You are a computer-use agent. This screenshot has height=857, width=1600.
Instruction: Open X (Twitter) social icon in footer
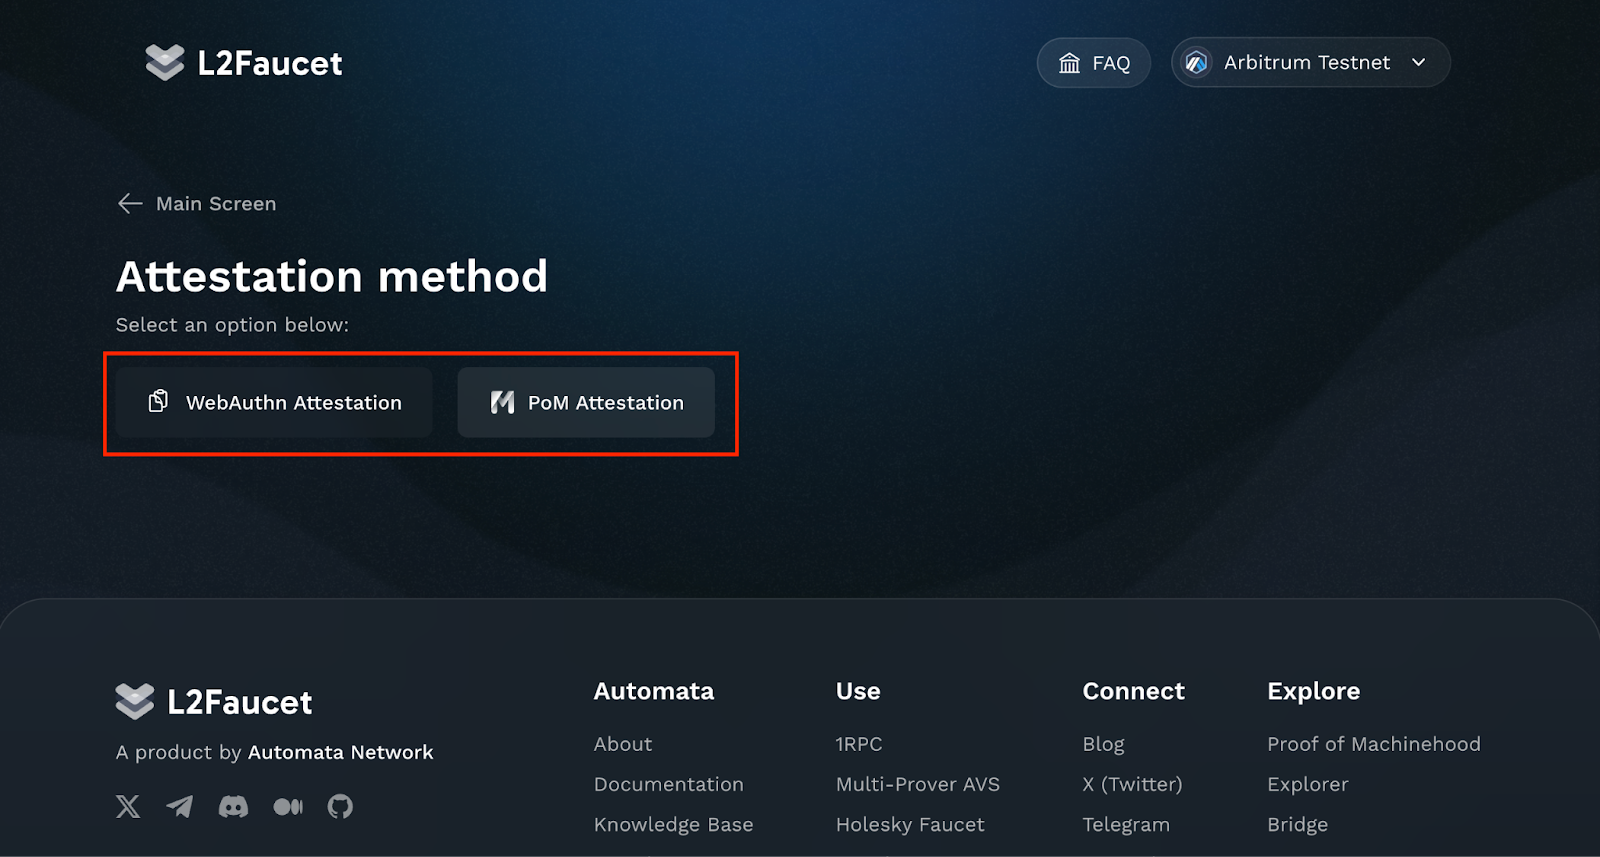pos(128,806)
